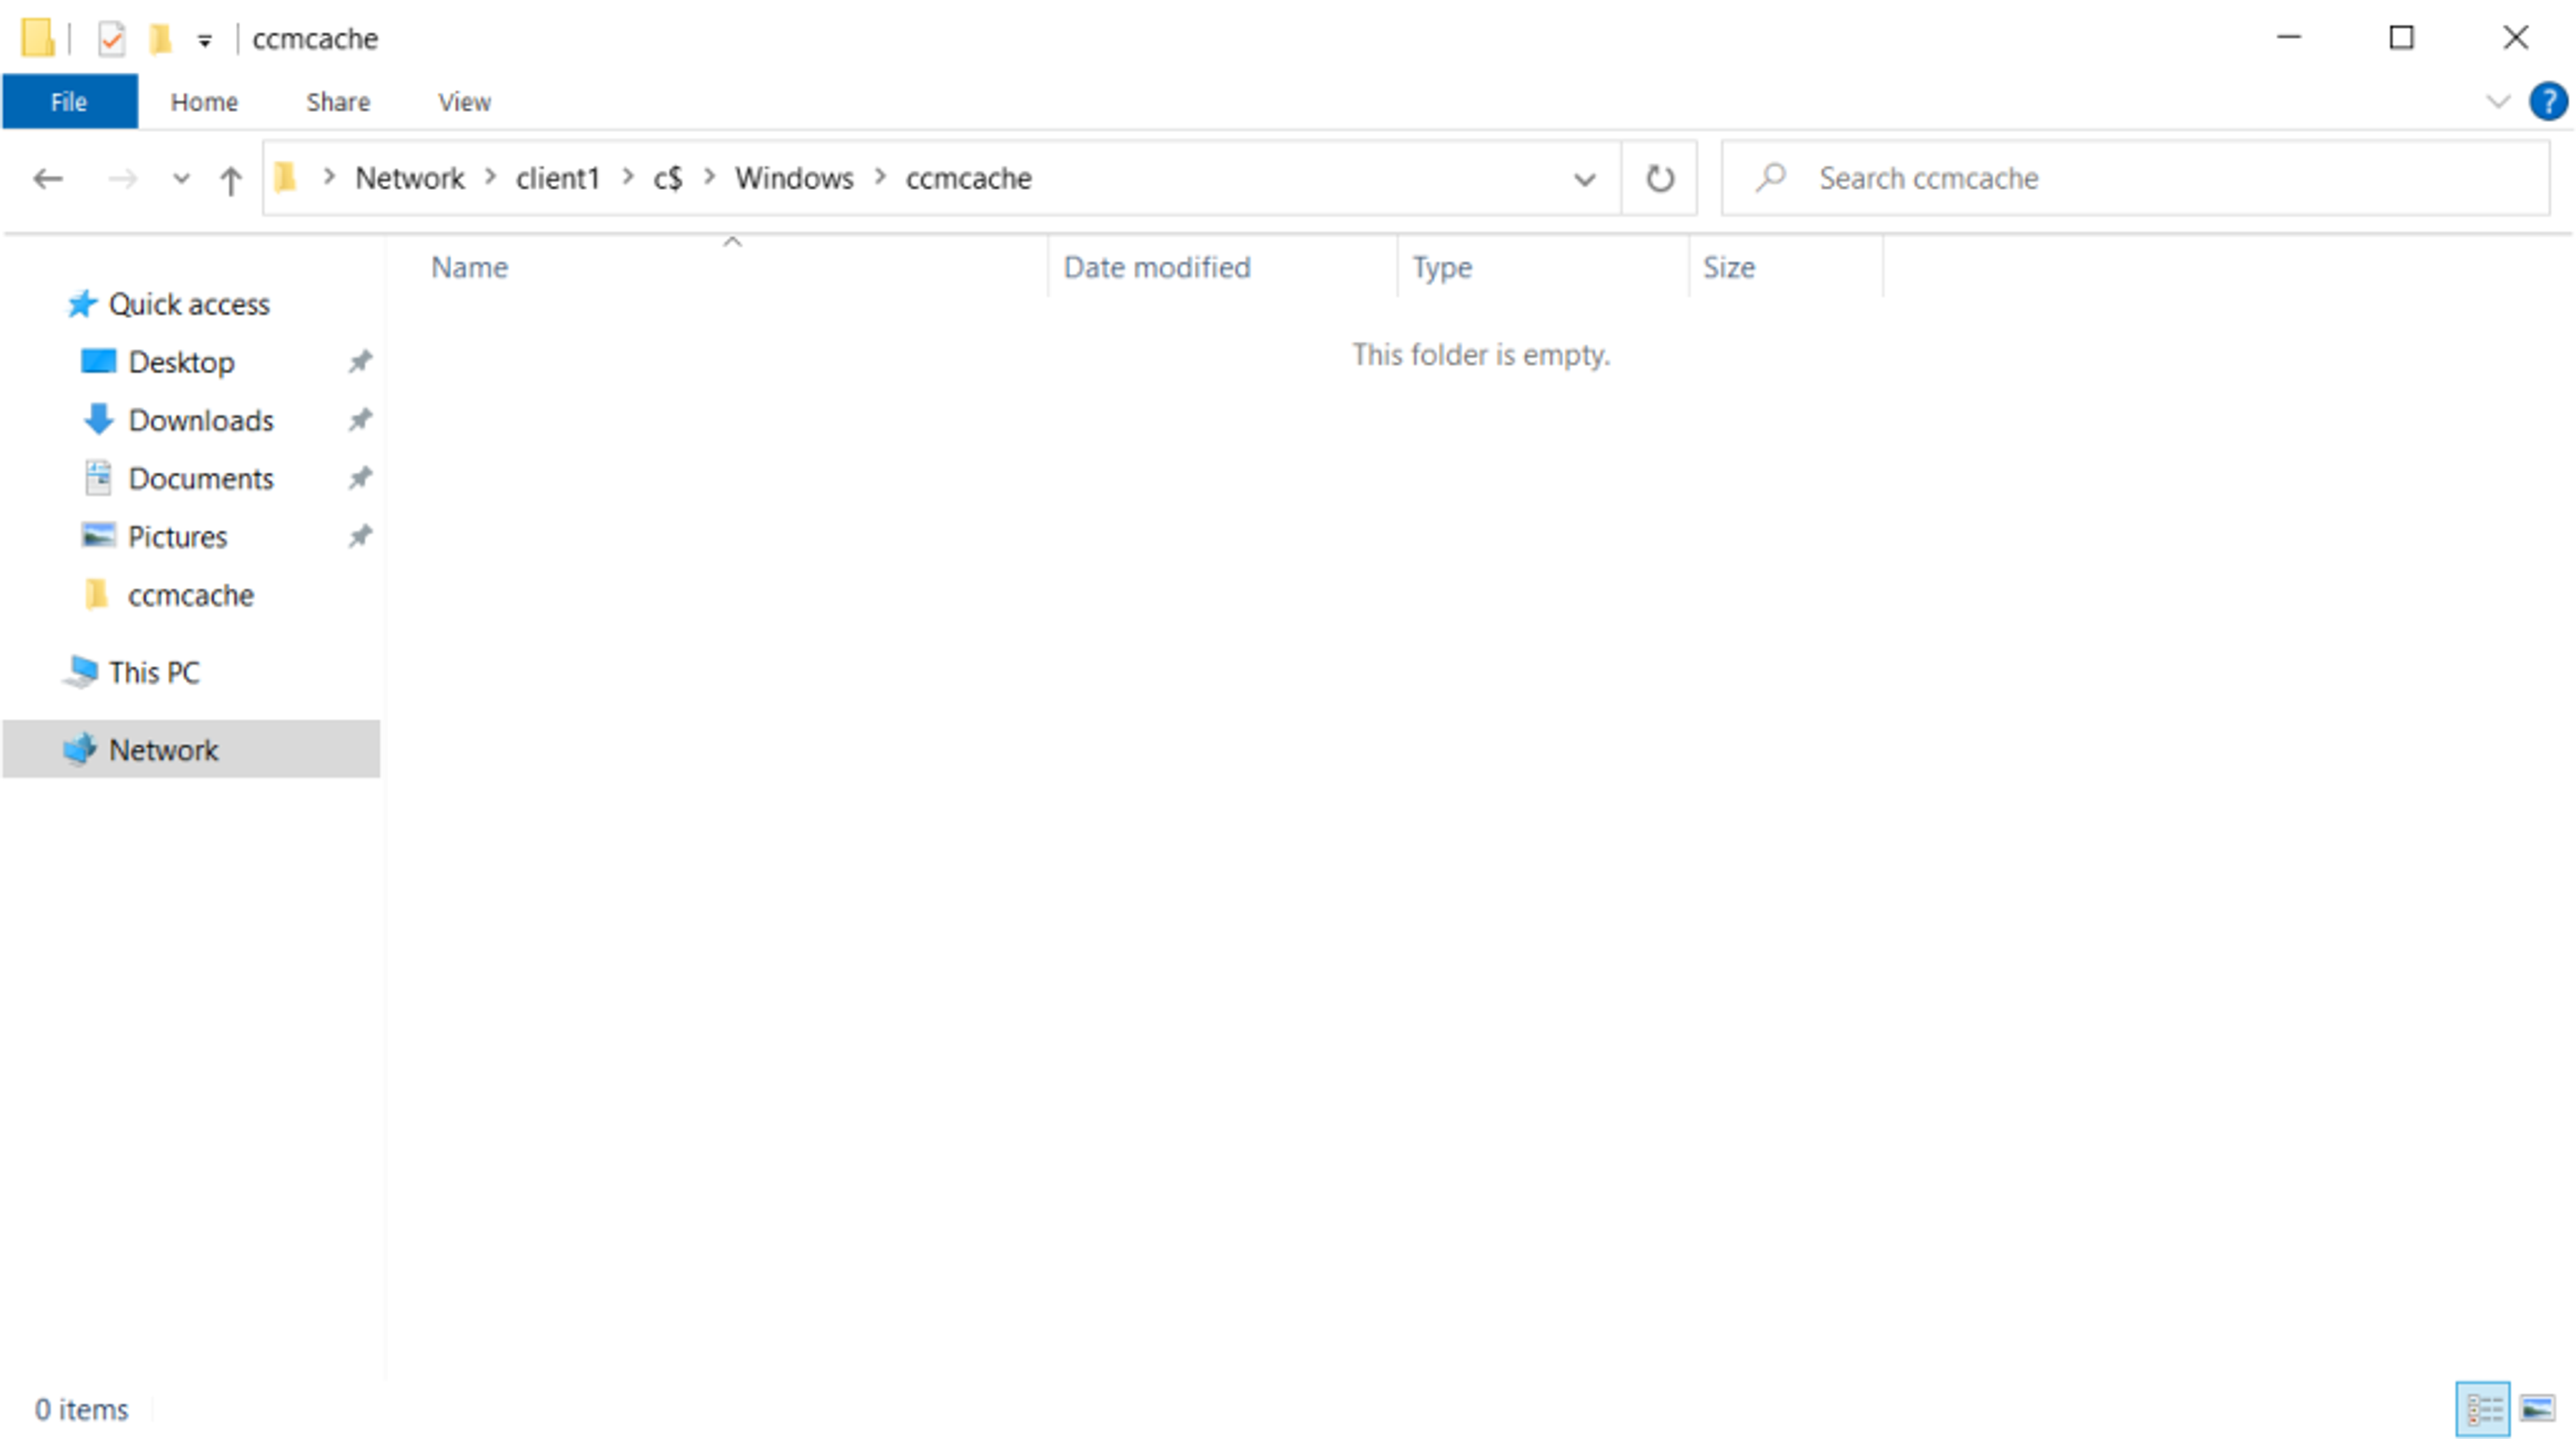Open ccmcache in Quick access list
The width and height of the screenshot is (2576, 1439).
point(190,596)
